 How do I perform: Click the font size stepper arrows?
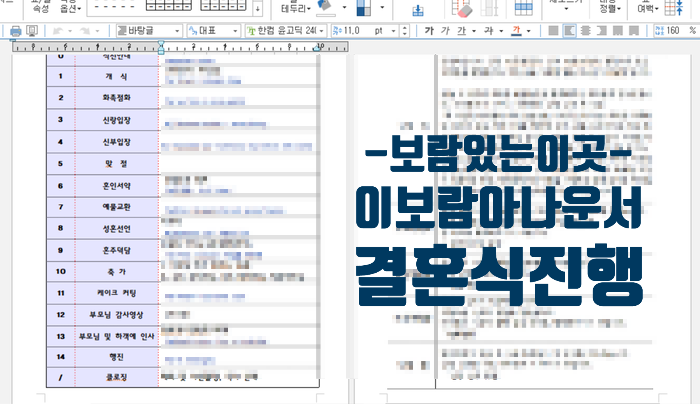(404, 31)
